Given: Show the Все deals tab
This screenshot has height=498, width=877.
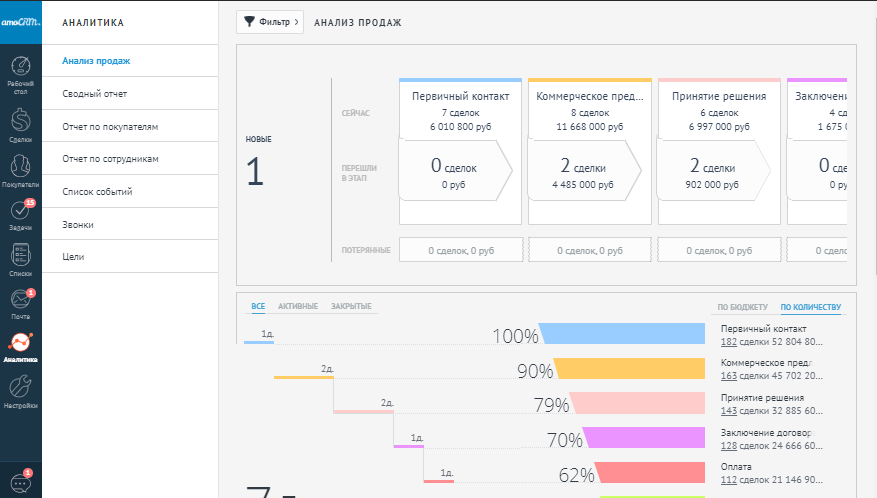Looking at the screenshot, I should [258, 306].
